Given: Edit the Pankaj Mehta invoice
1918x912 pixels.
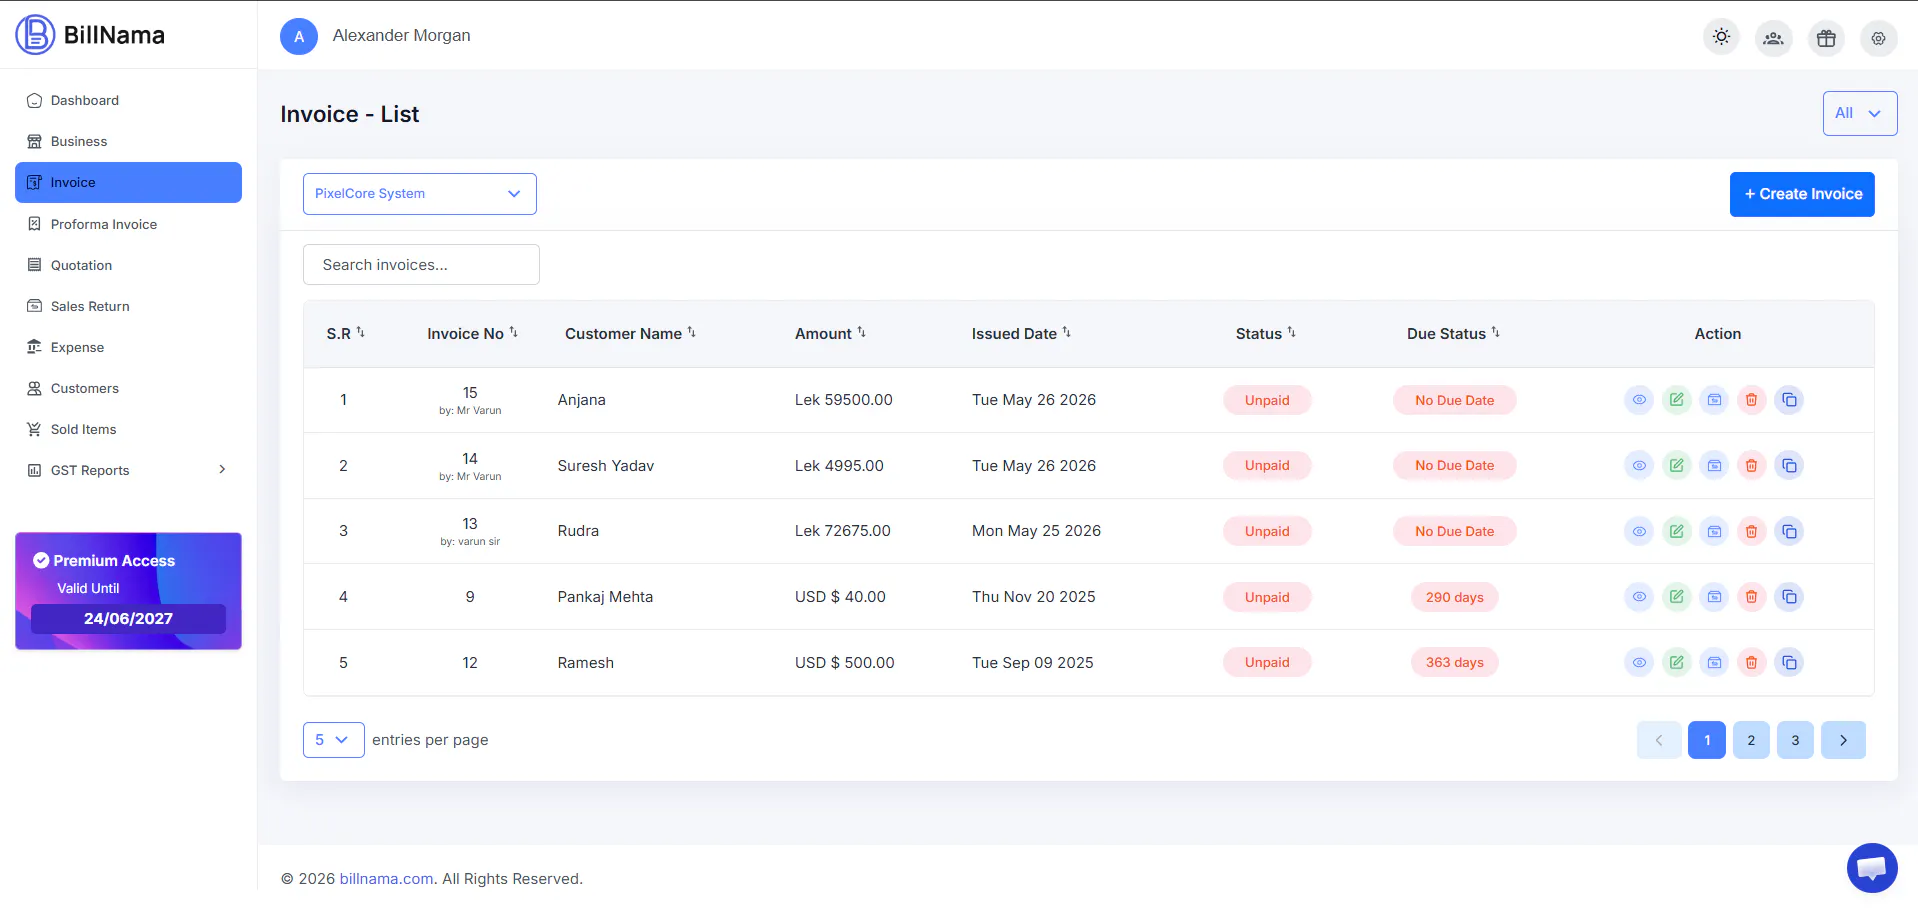Looking at the screenshot, I should point(1676,597).
